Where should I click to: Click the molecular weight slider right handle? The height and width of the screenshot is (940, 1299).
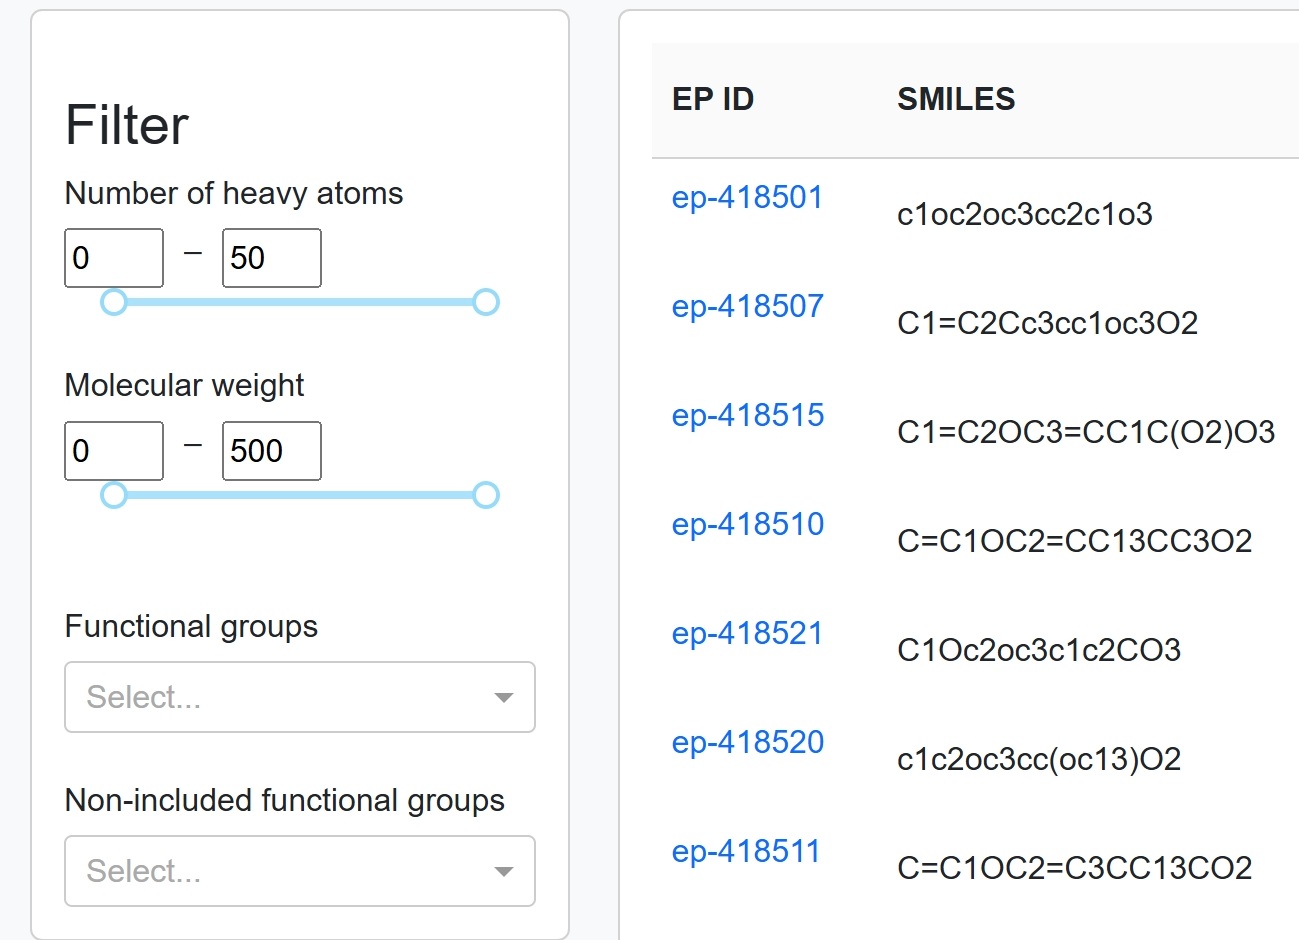[x=486, y=495]
